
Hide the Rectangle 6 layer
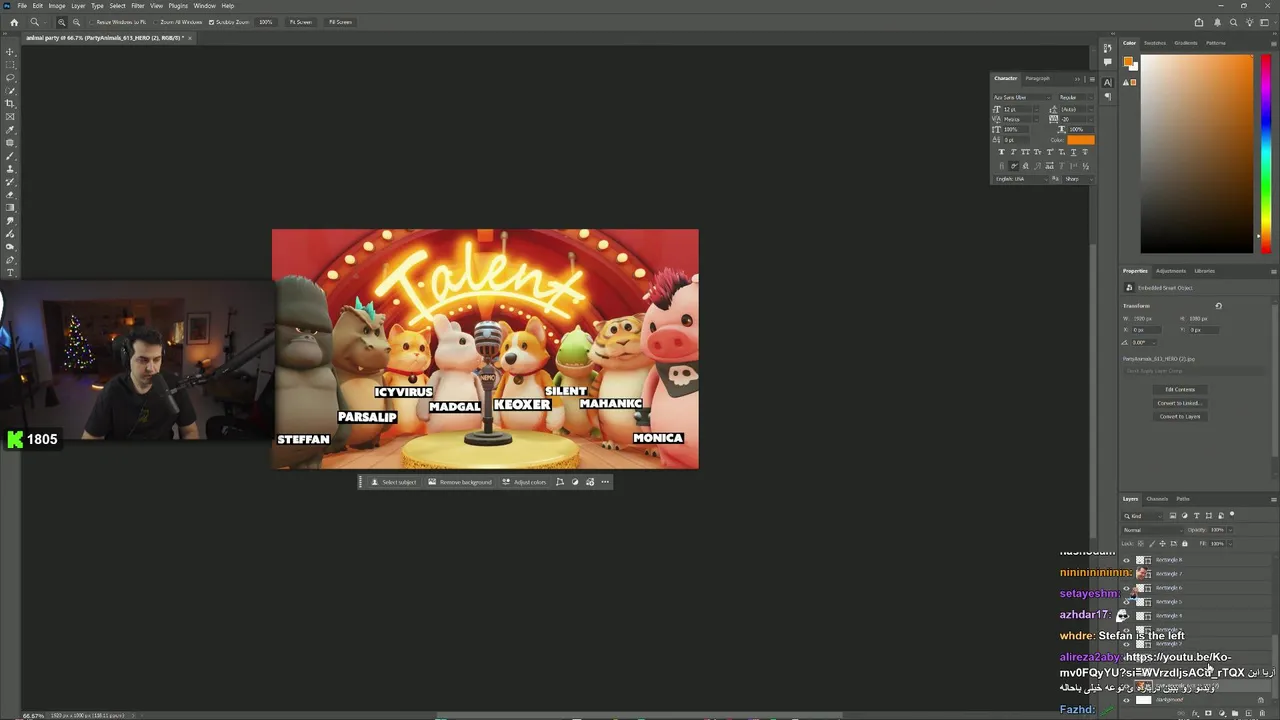(1126, 588)
